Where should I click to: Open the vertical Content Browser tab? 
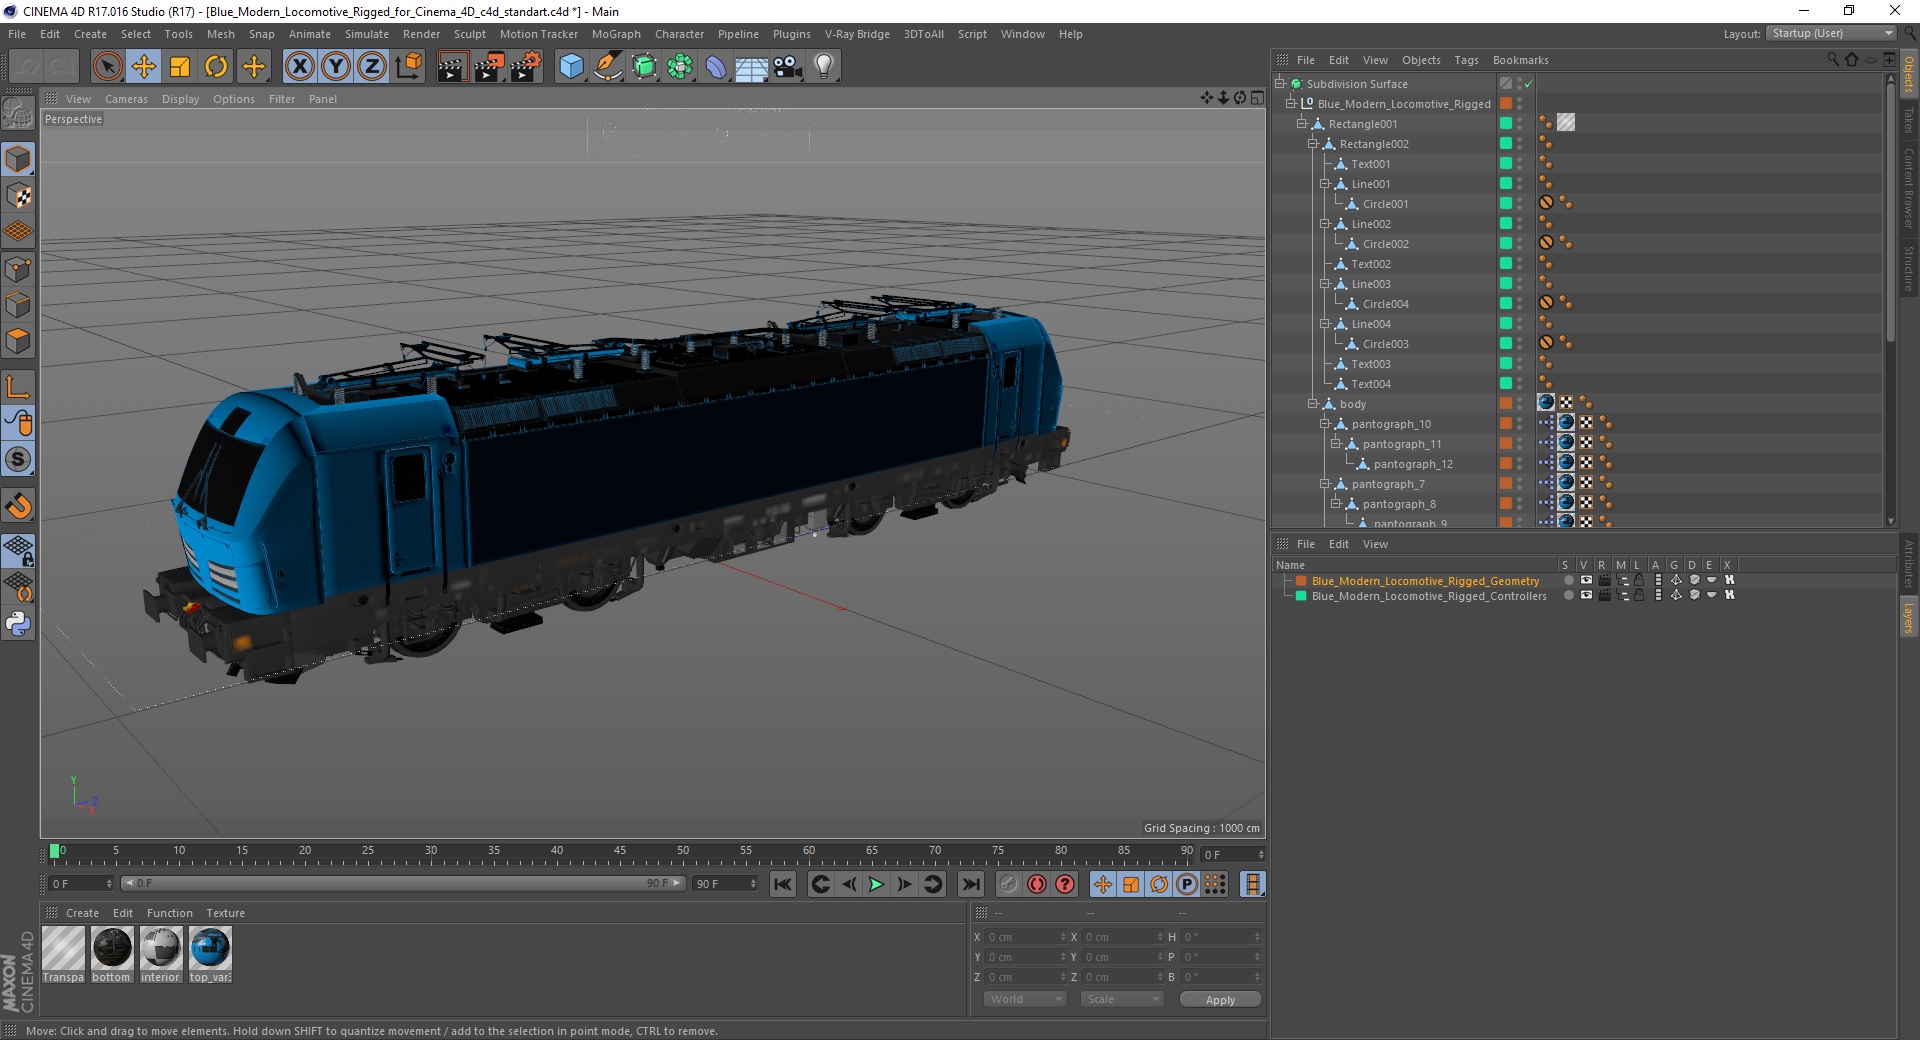[x=1908, y=188]
